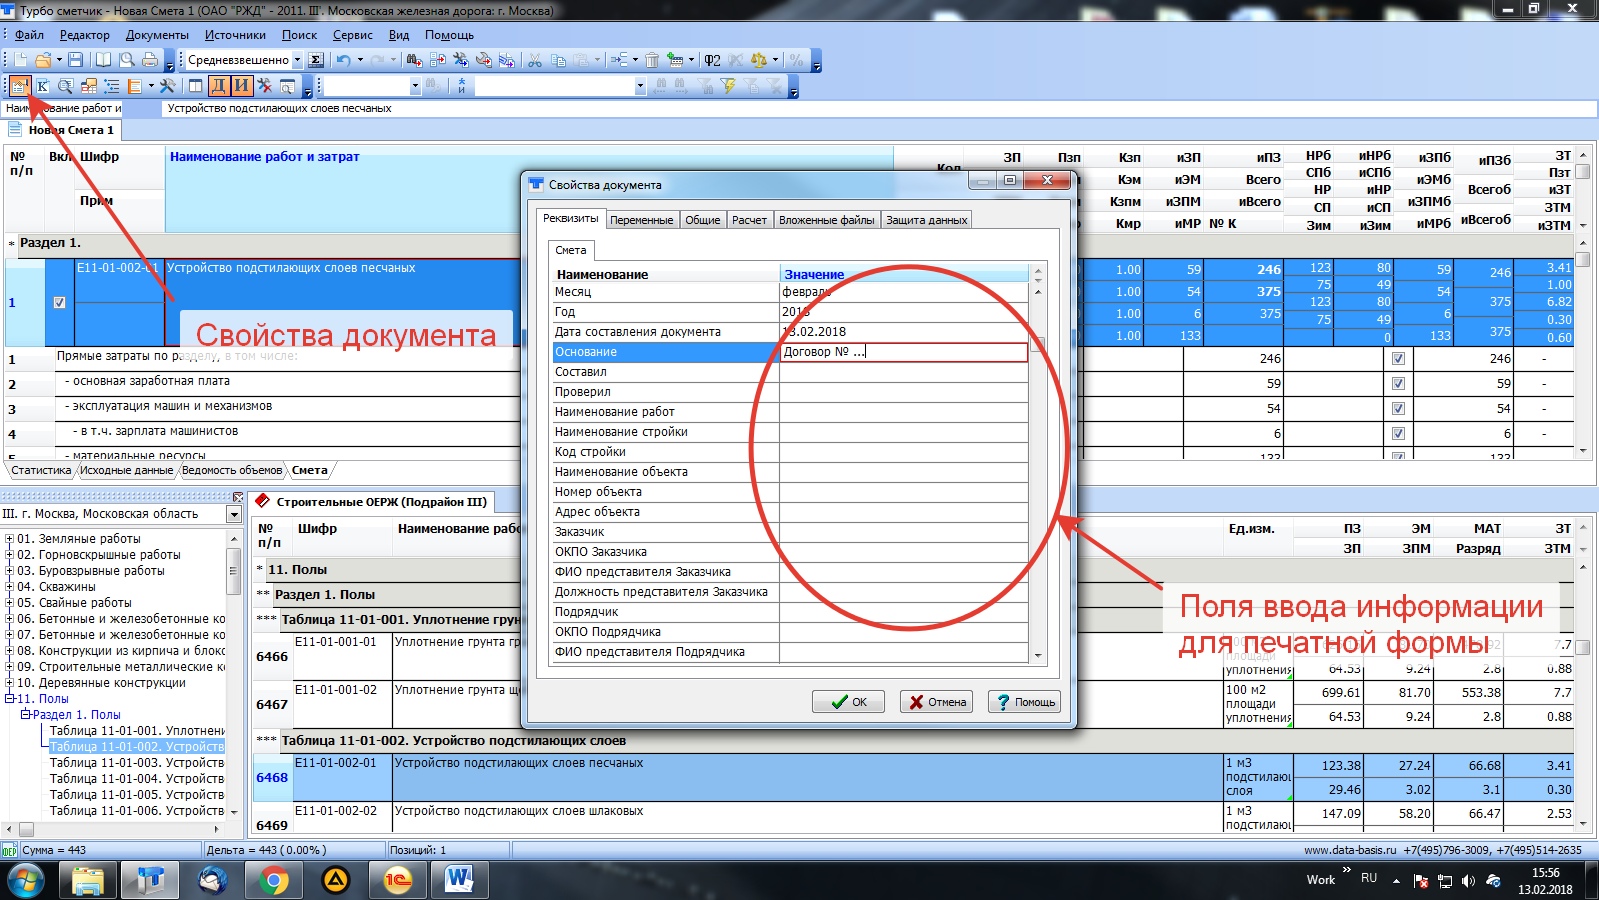Toggle checkbox in the основная заработная плата row
1599x900 pixels.
1398,383
